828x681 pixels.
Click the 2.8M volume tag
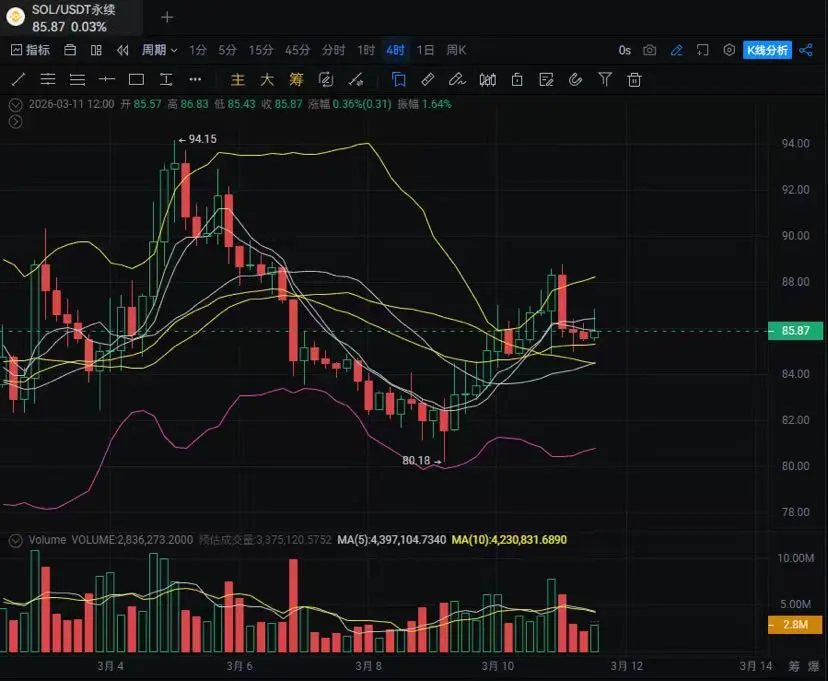click(795, 625)
